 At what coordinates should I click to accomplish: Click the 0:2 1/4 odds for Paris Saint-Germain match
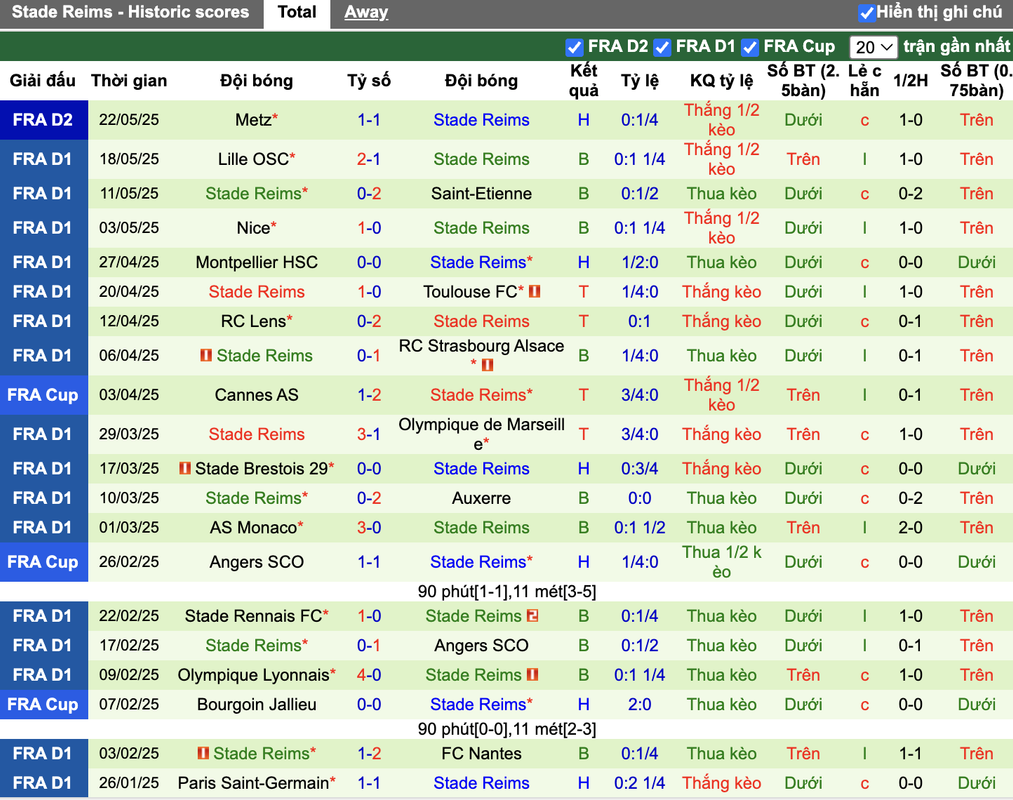pos(640,783)
